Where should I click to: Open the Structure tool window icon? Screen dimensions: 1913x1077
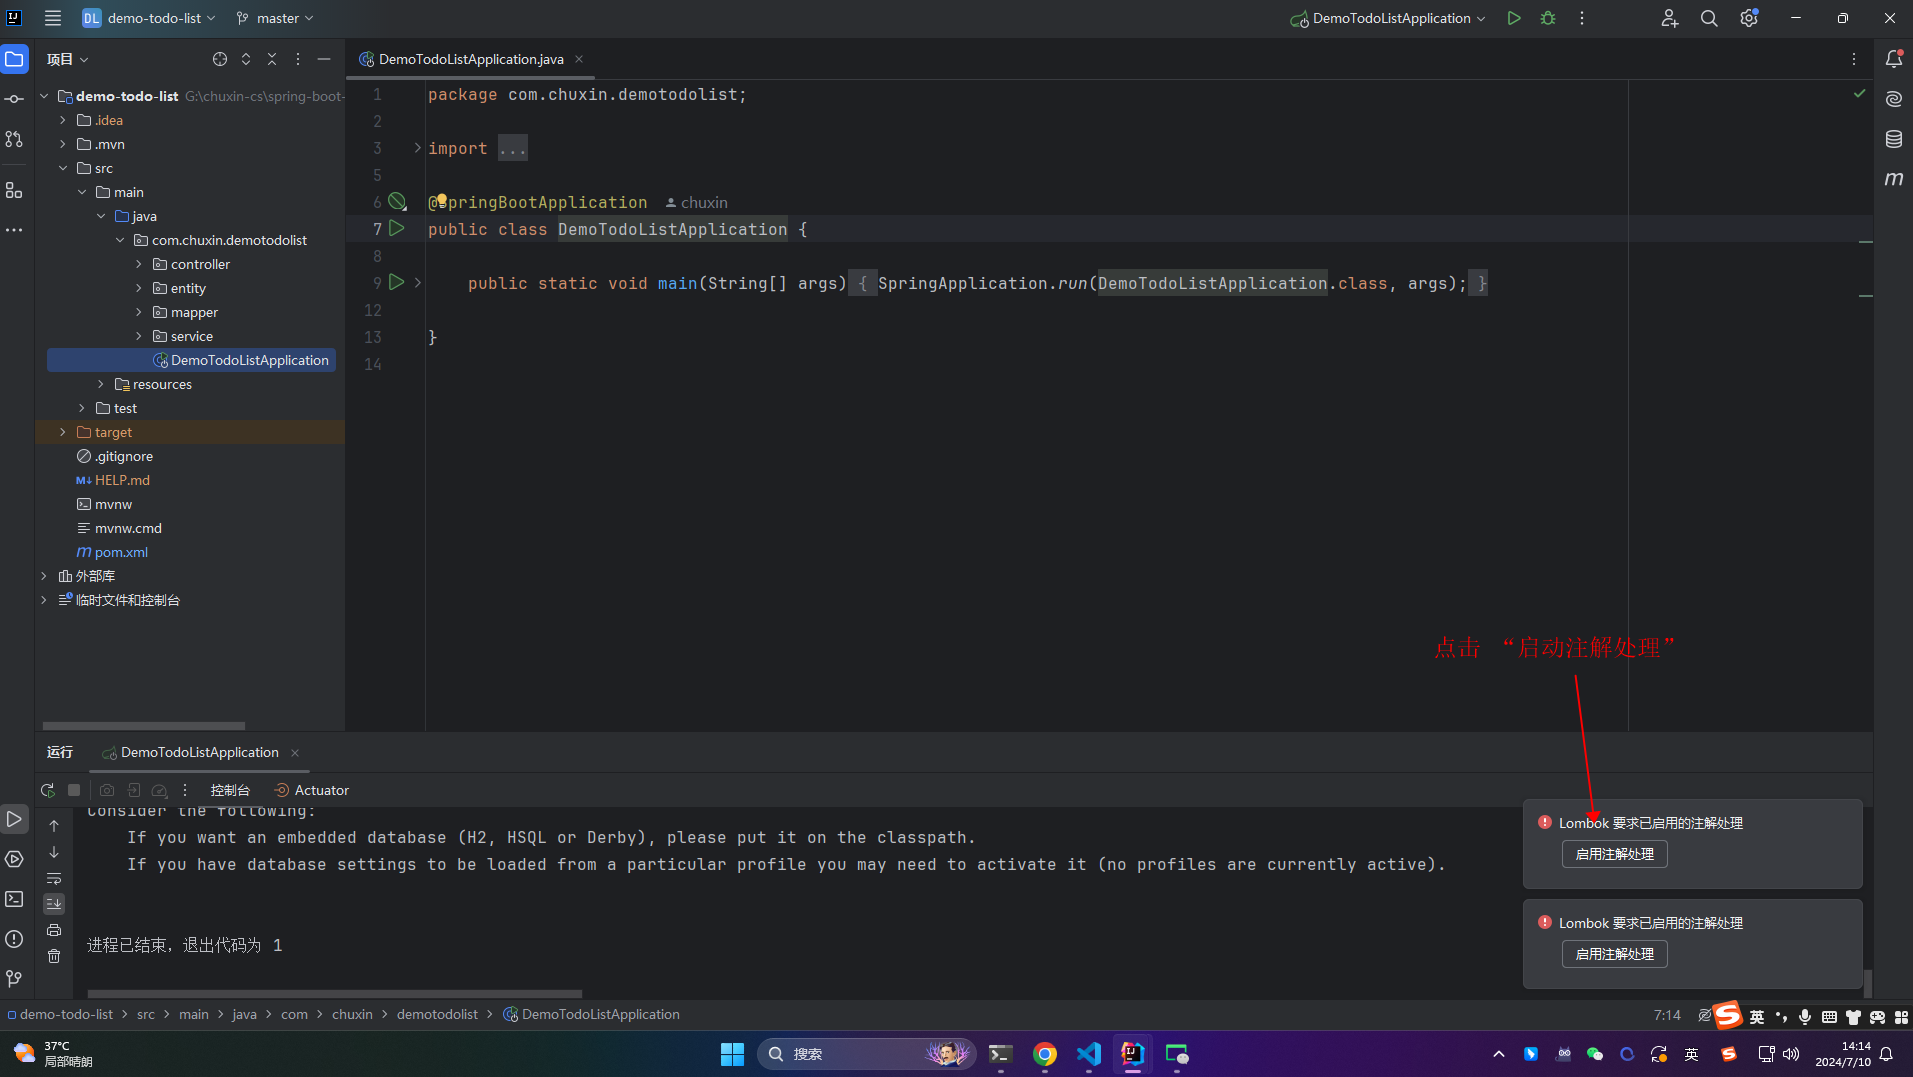(14, 189)
